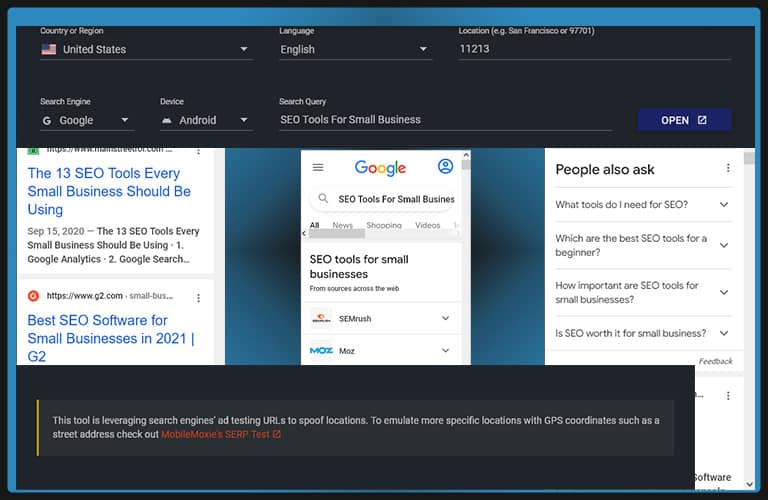
Task: Click the "People also ask" heading
Action: coord(605,169)
